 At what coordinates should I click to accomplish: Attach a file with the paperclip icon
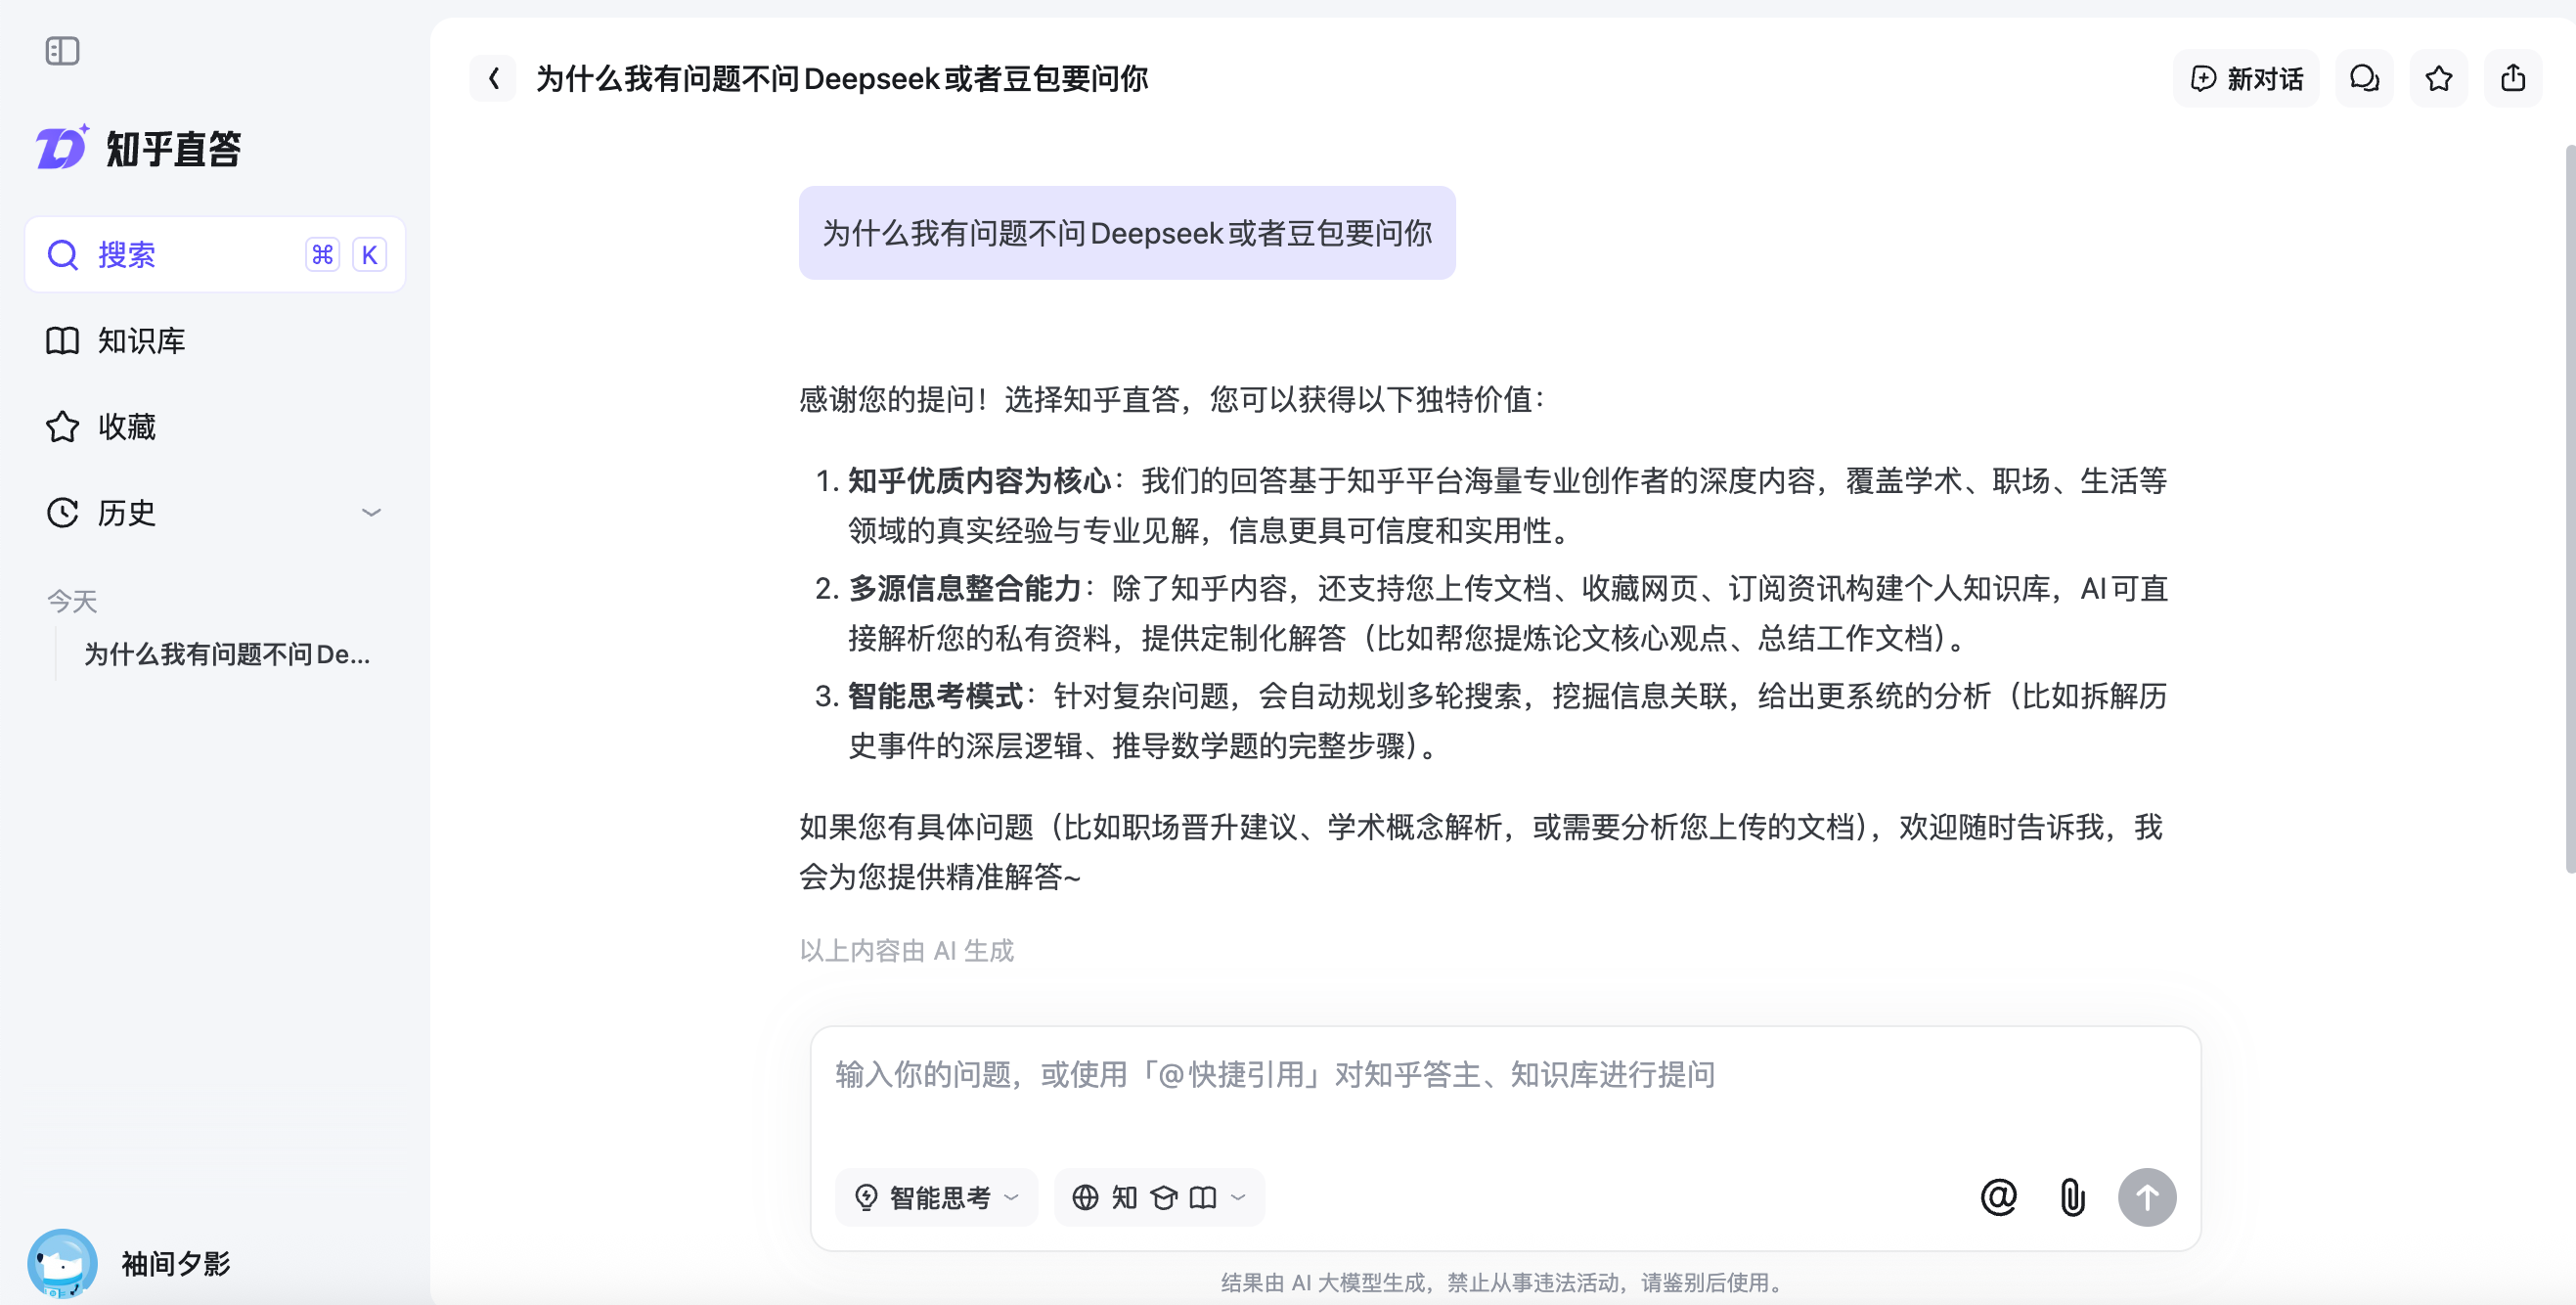[x=2071, y=1196]
